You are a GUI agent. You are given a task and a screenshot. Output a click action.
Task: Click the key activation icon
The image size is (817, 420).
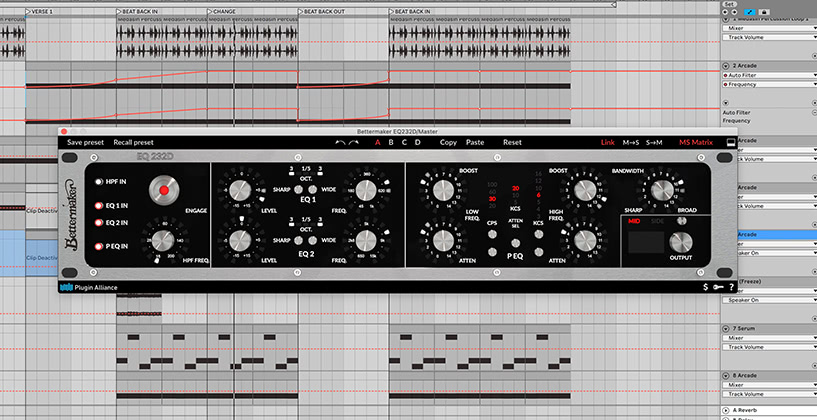click(x=718, y=287)
